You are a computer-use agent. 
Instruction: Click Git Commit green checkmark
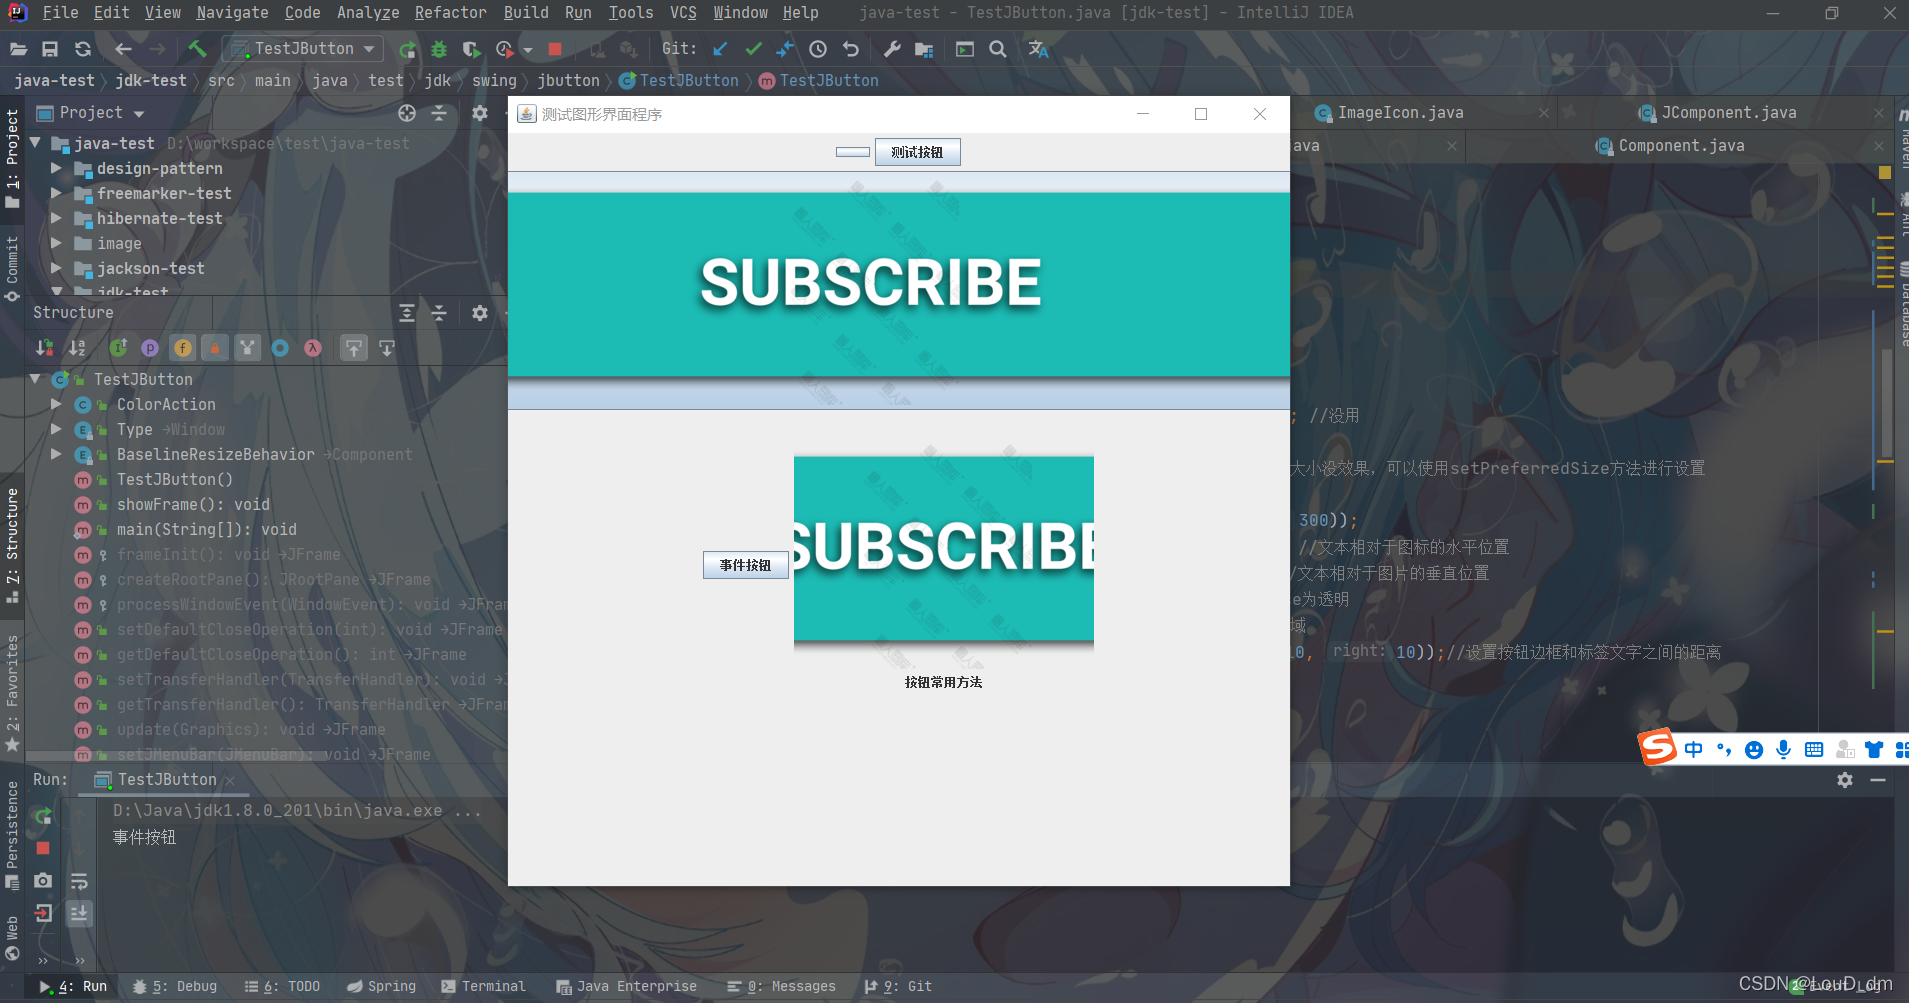[x=753, y=49]
